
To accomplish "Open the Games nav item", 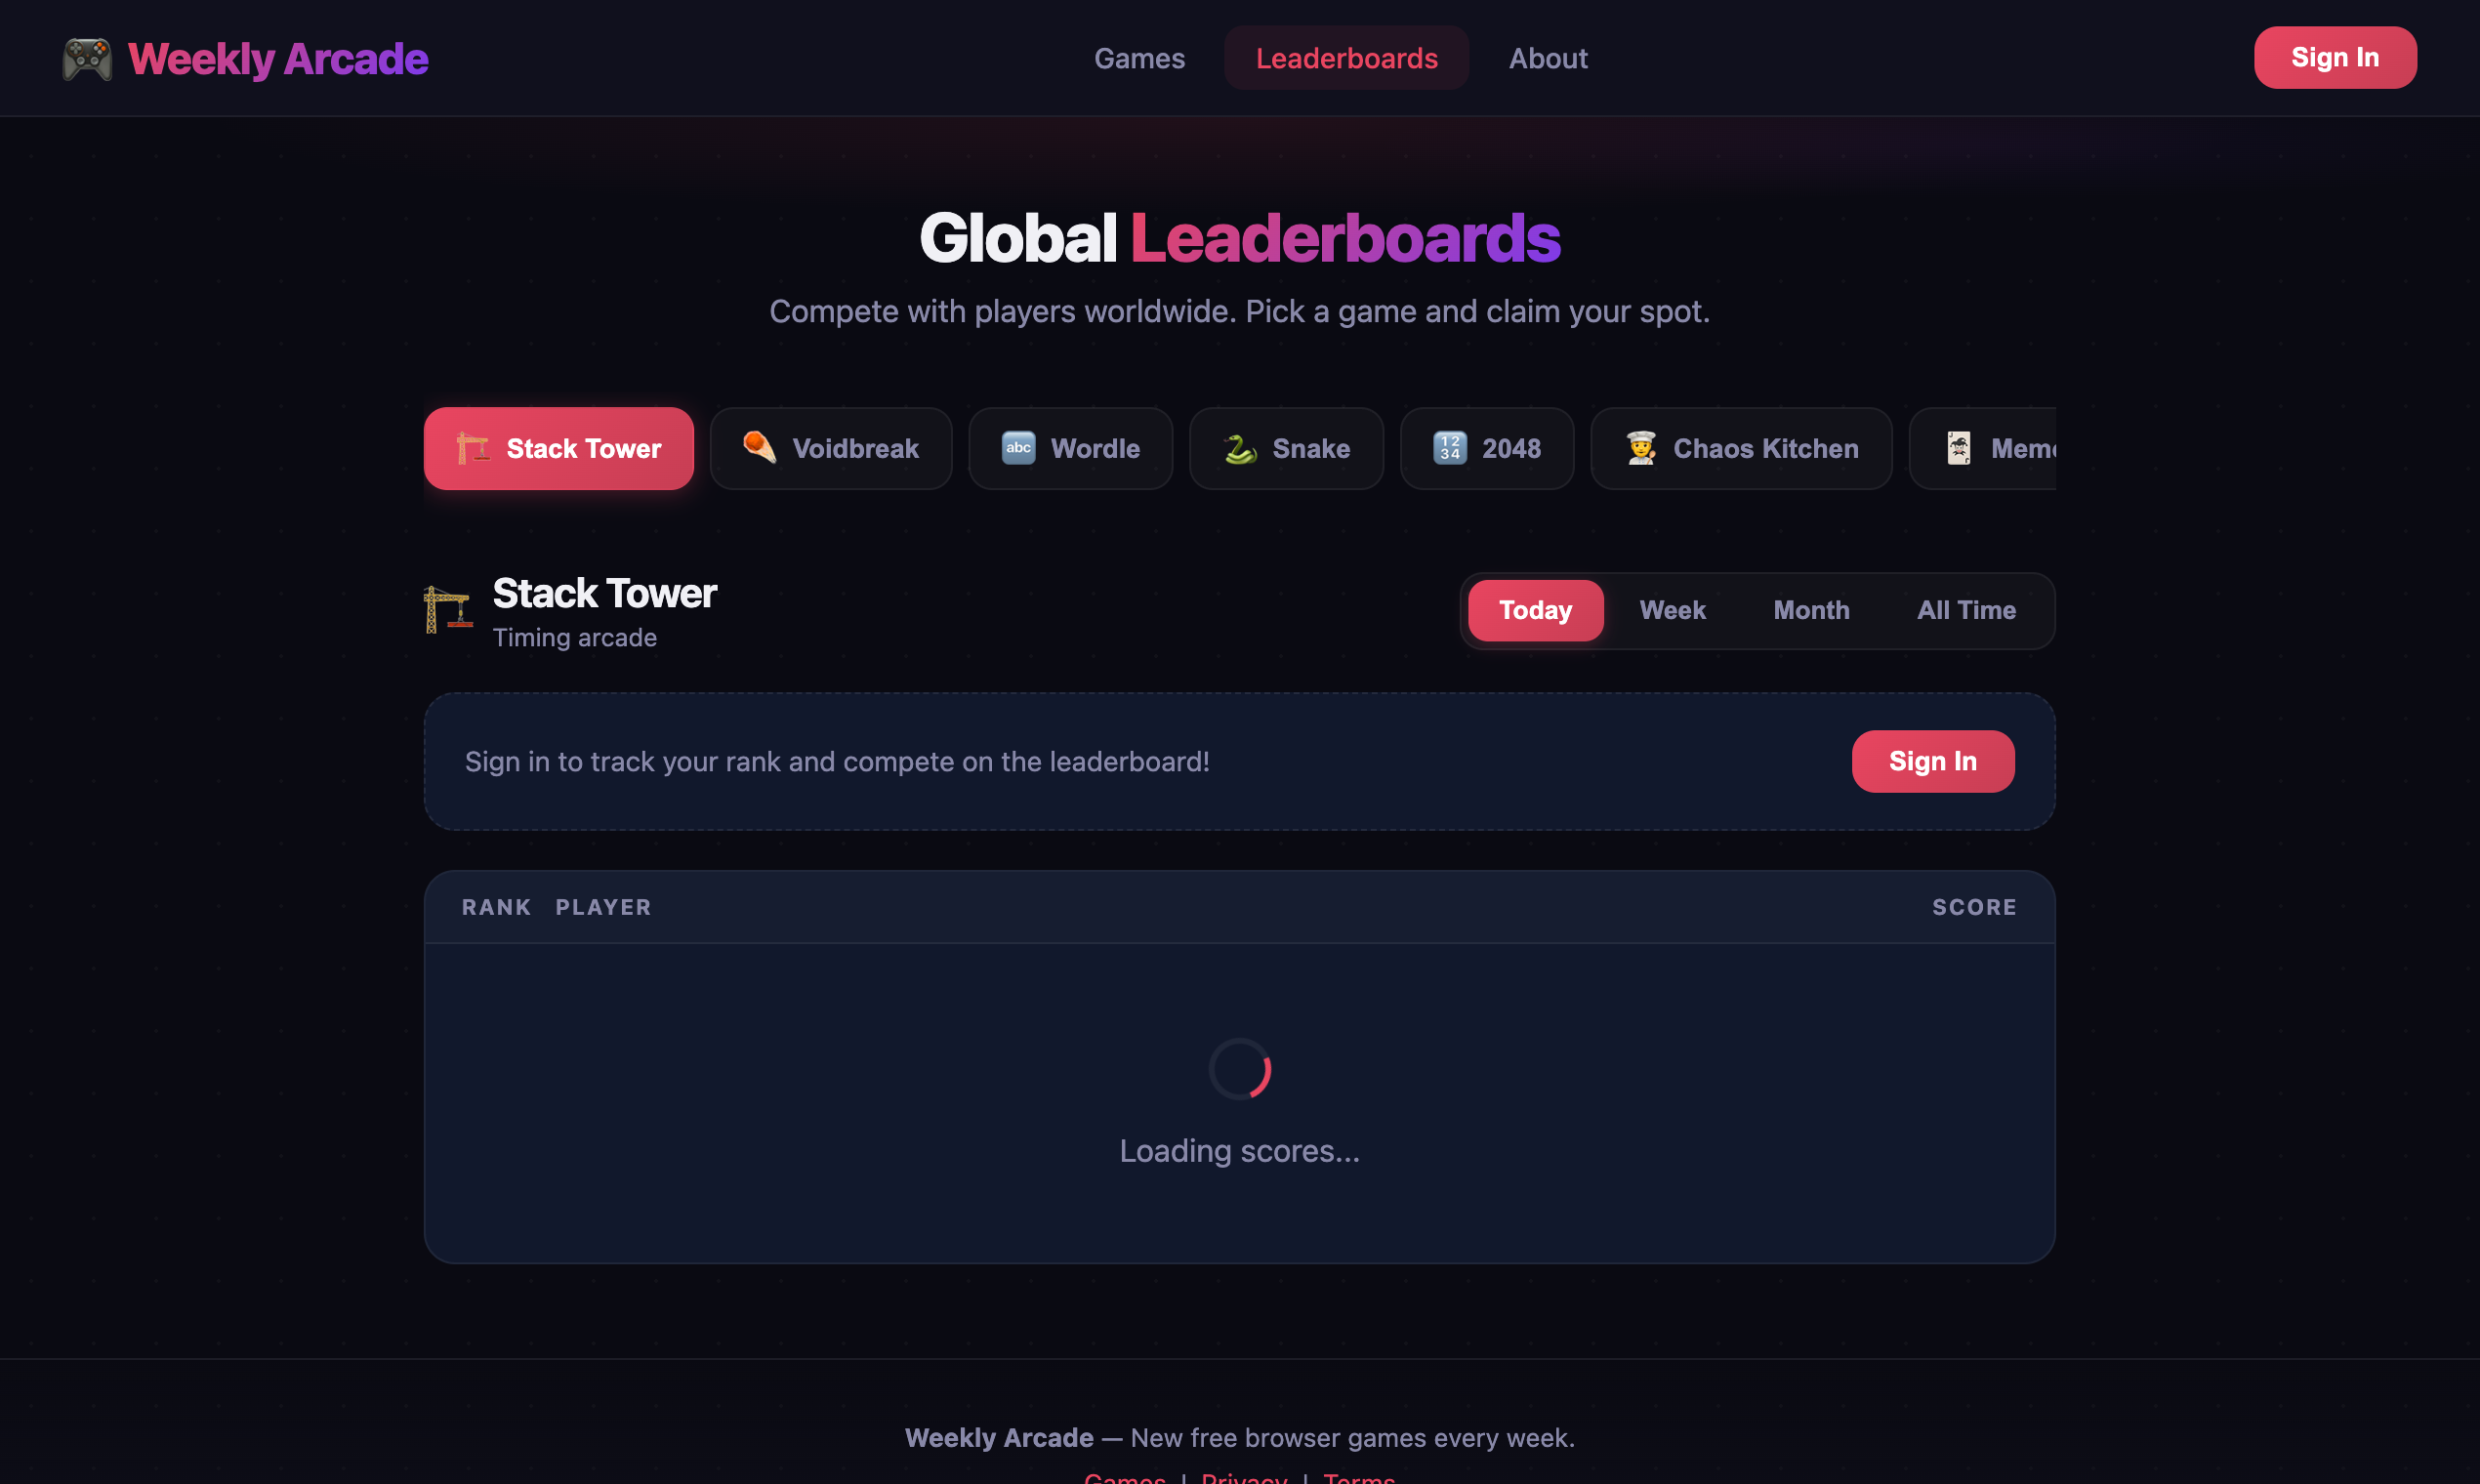I will (x=1139, y=58).
